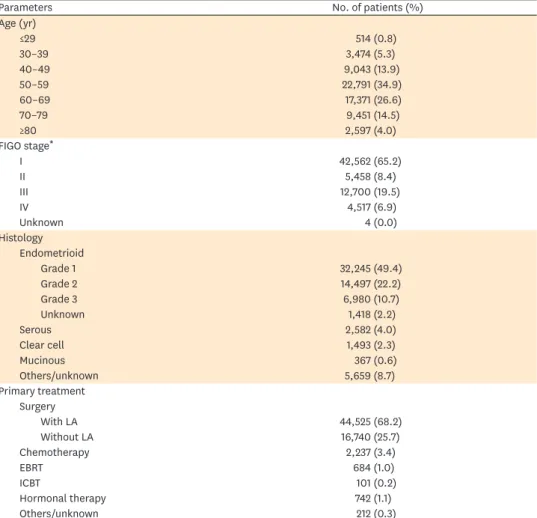Select the value '14,497 (22.2)'
537x518 pixels.
click(x=371, y=284)
